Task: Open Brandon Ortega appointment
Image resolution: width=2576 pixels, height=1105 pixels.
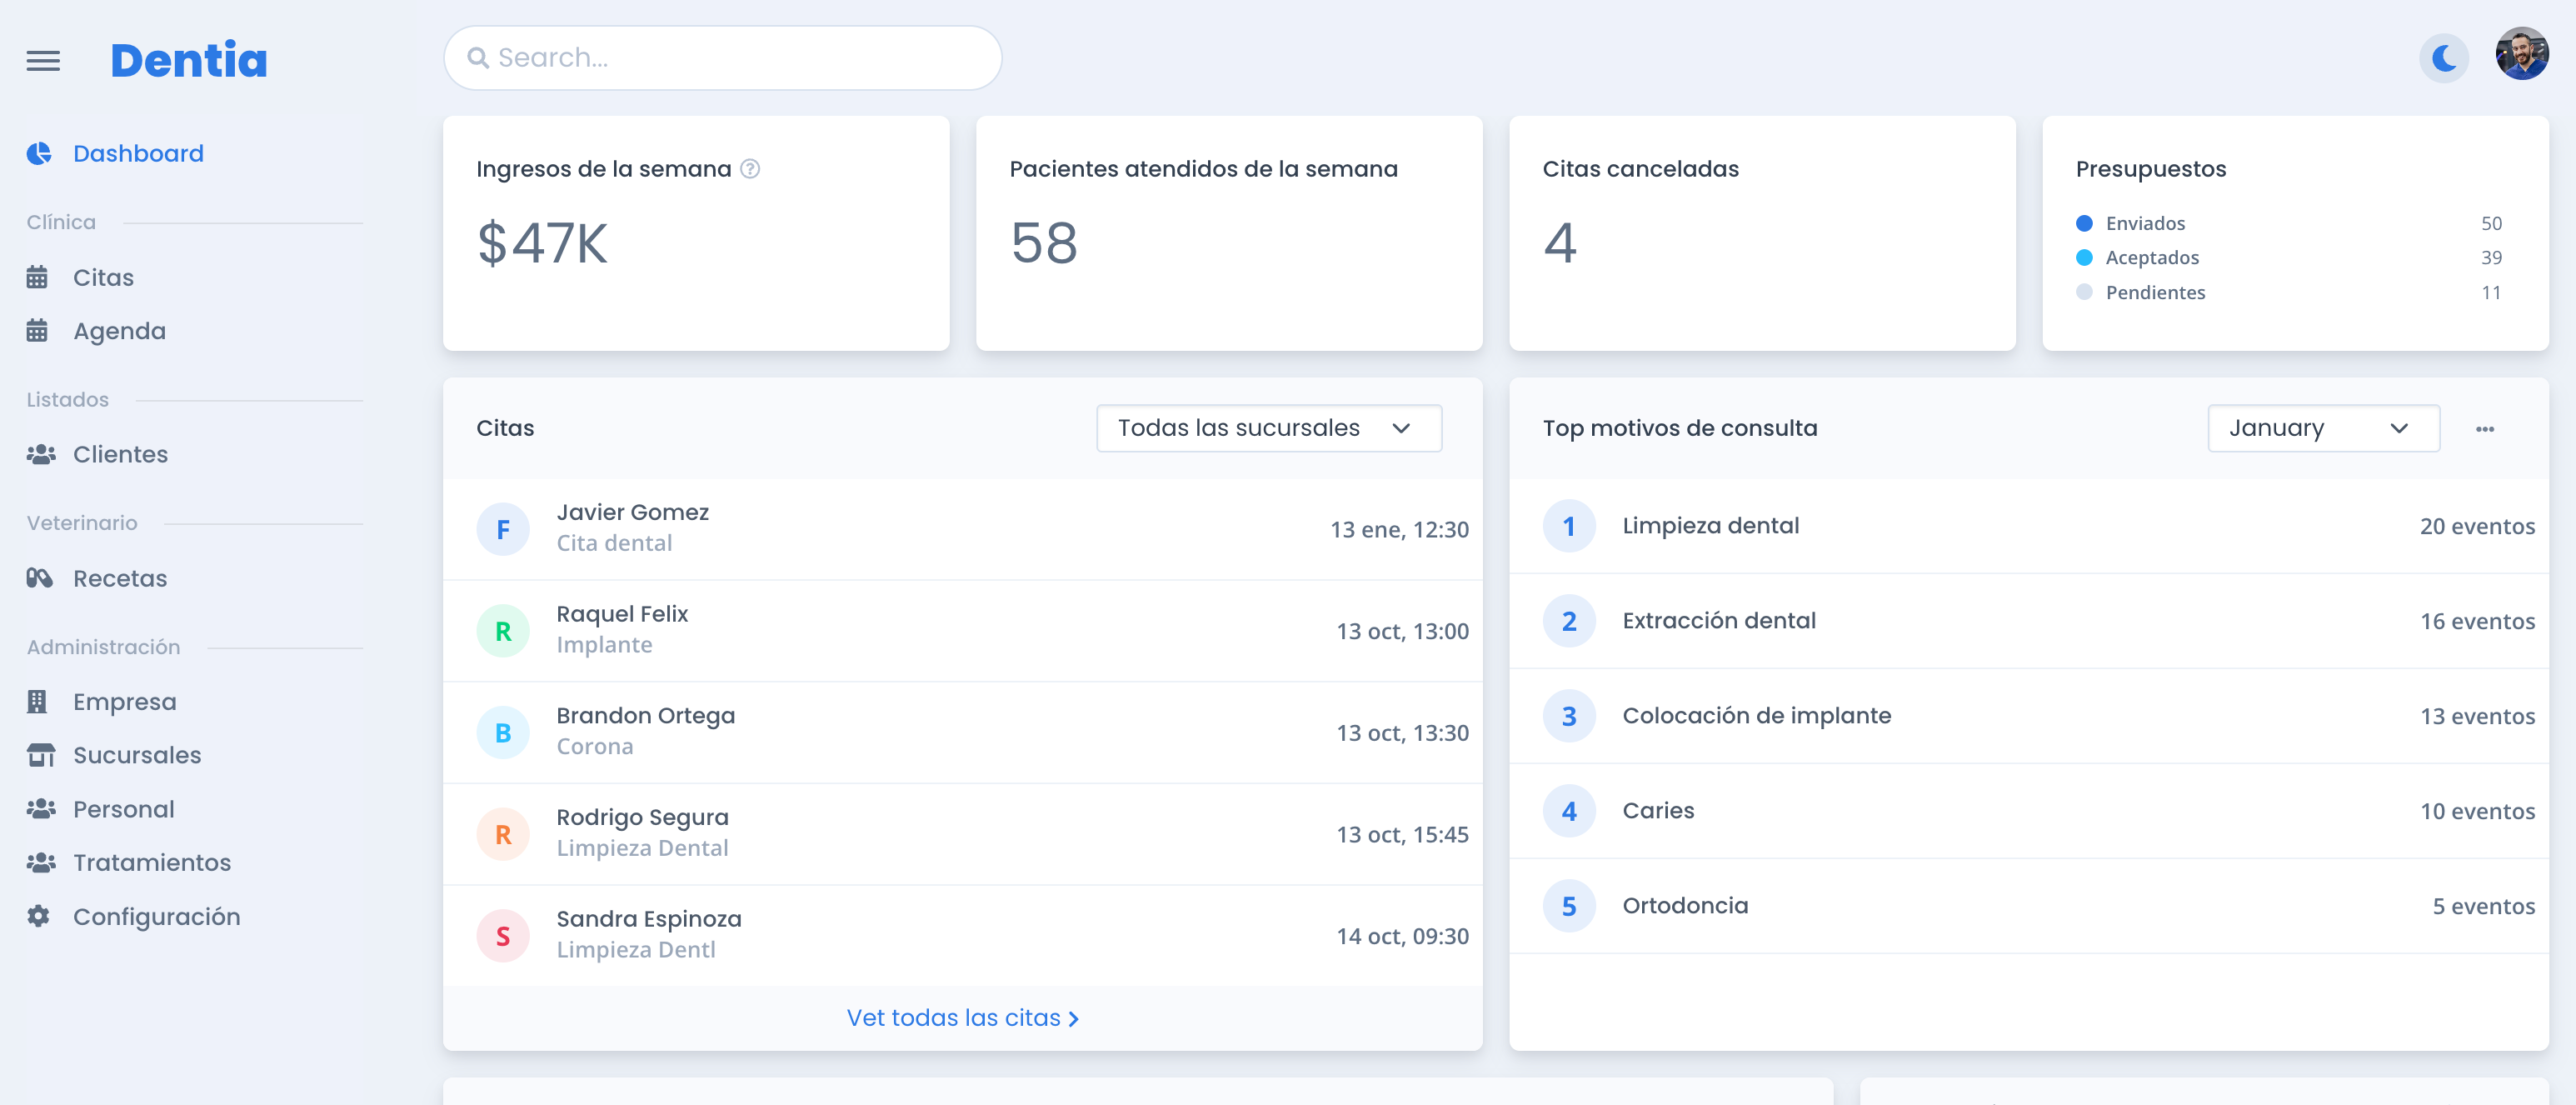Action: click(x=963, y=732)
